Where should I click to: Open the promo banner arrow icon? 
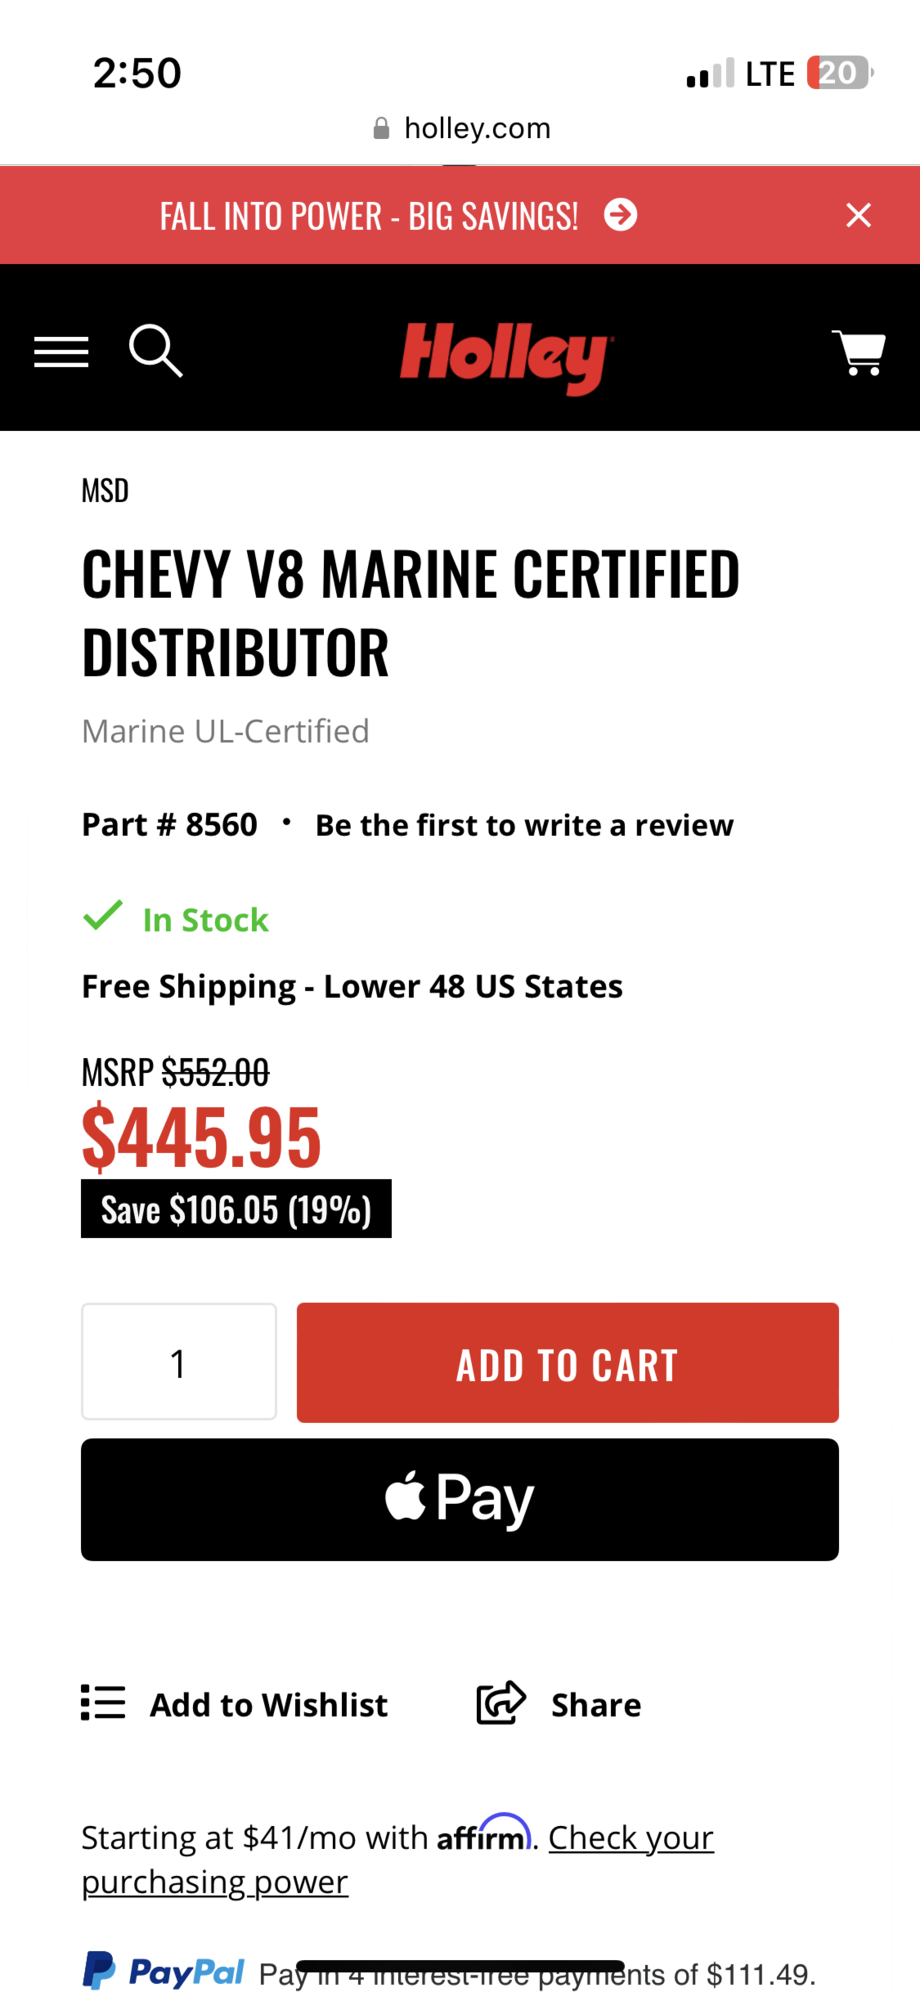[621, 215]
